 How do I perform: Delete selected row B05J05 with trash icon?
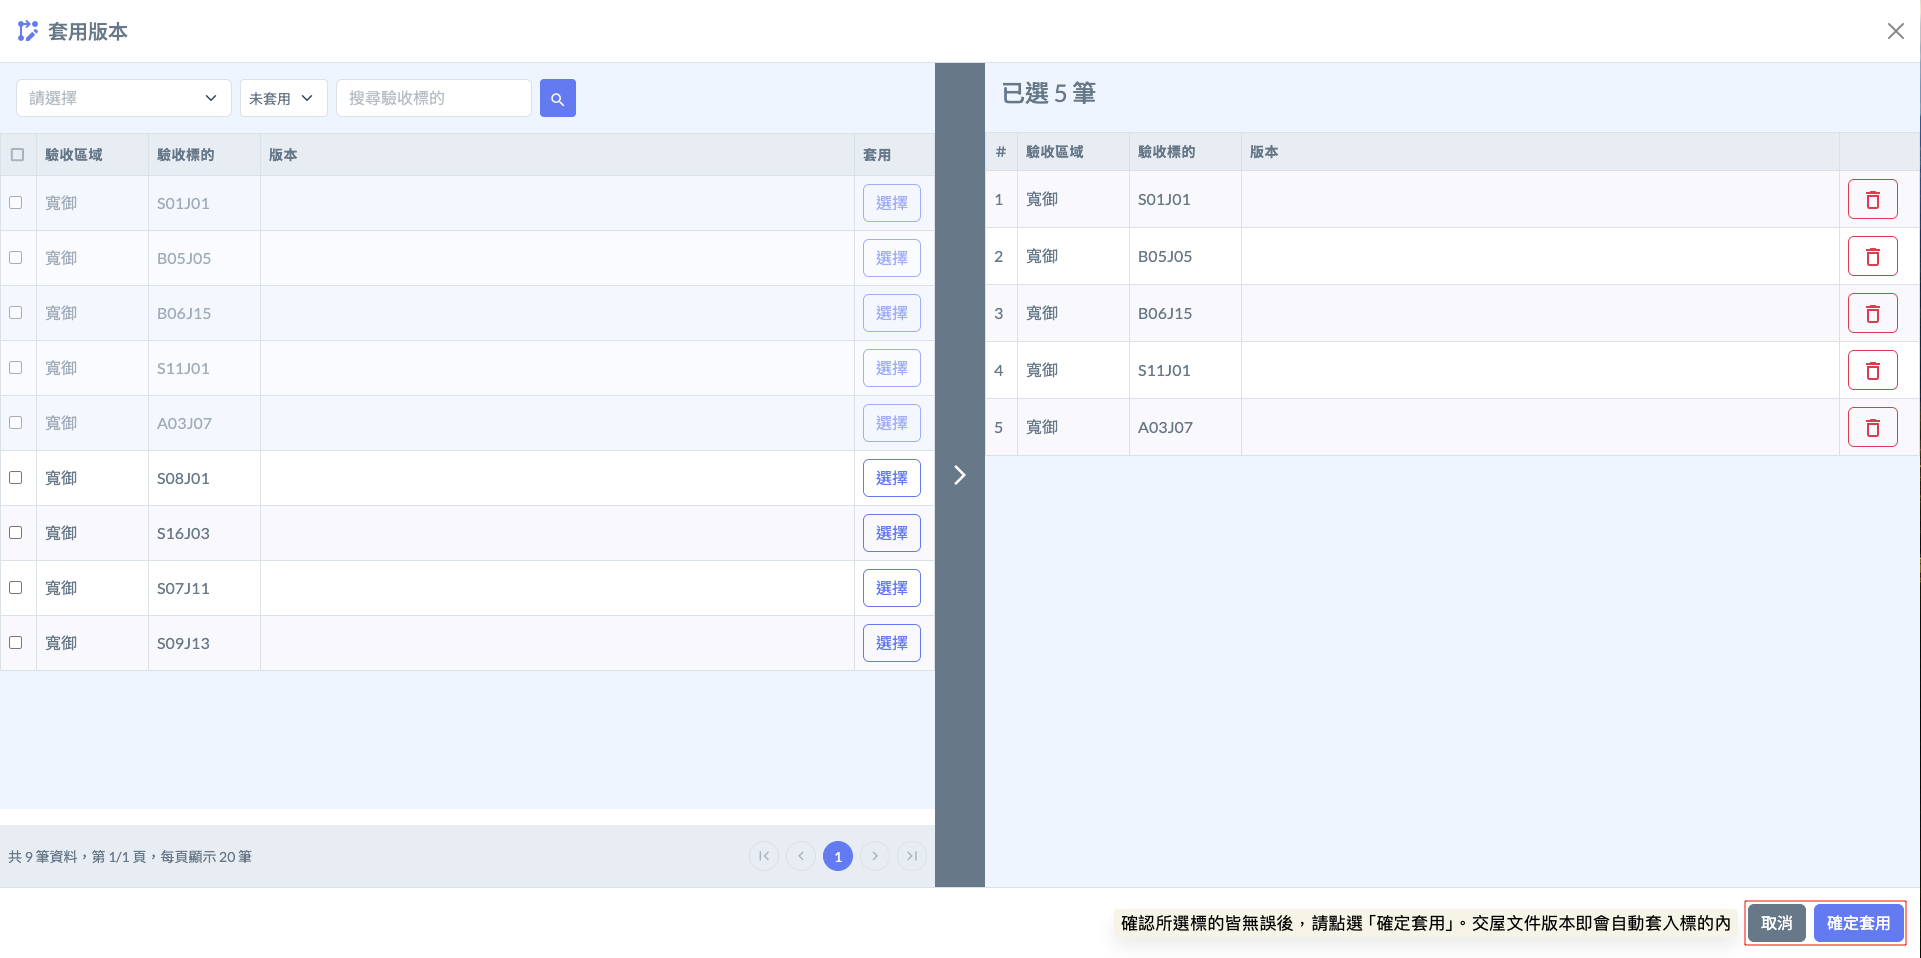point(1872,257)
